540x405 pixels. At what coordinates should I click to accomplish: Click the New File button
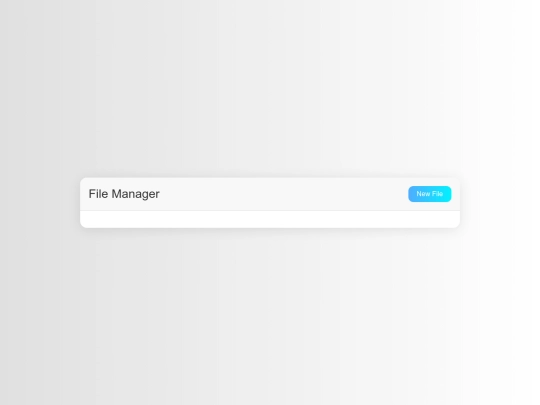click(429, 194)
